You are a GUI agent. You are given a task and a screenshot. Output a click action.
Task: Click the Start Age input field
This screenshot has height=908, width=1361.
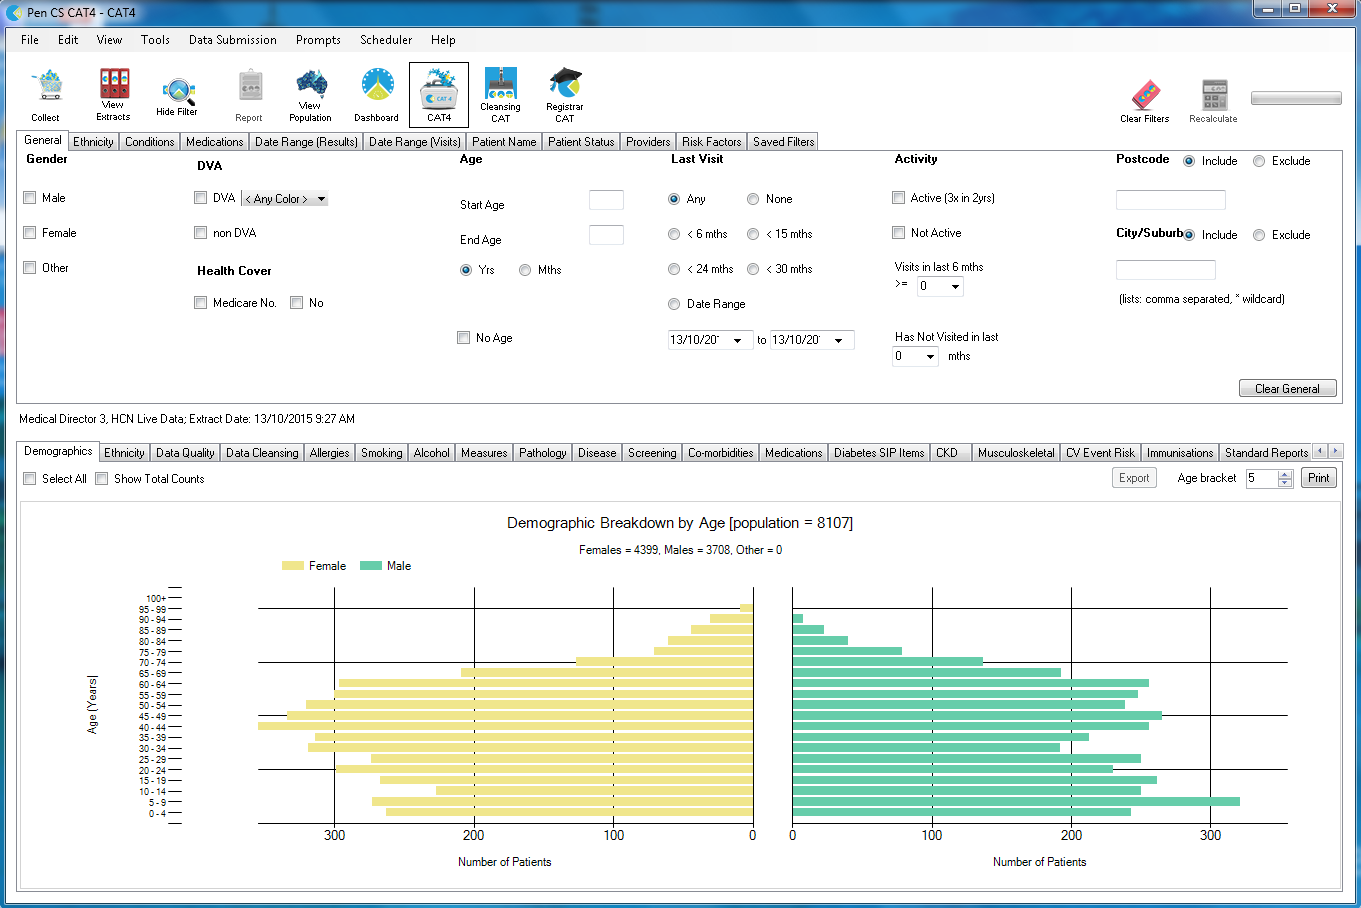tap(606, 200)
